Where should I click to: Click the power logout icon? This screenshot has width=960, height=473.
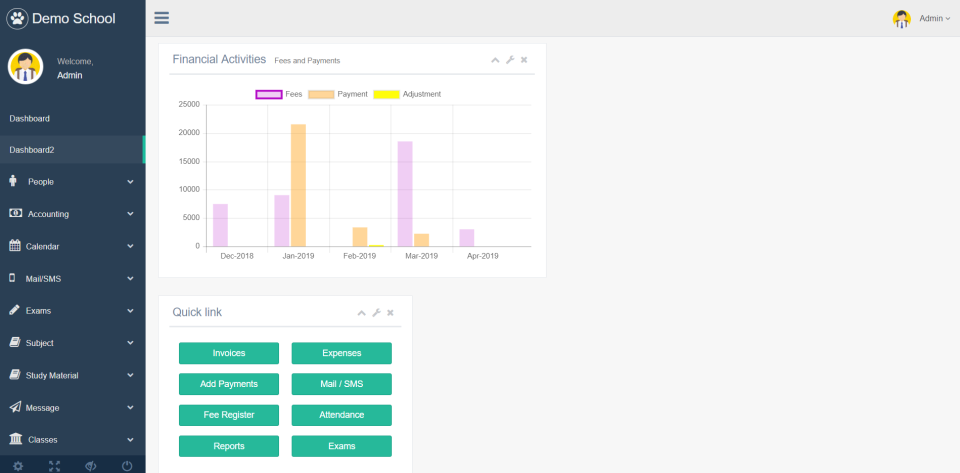[127, 466]
